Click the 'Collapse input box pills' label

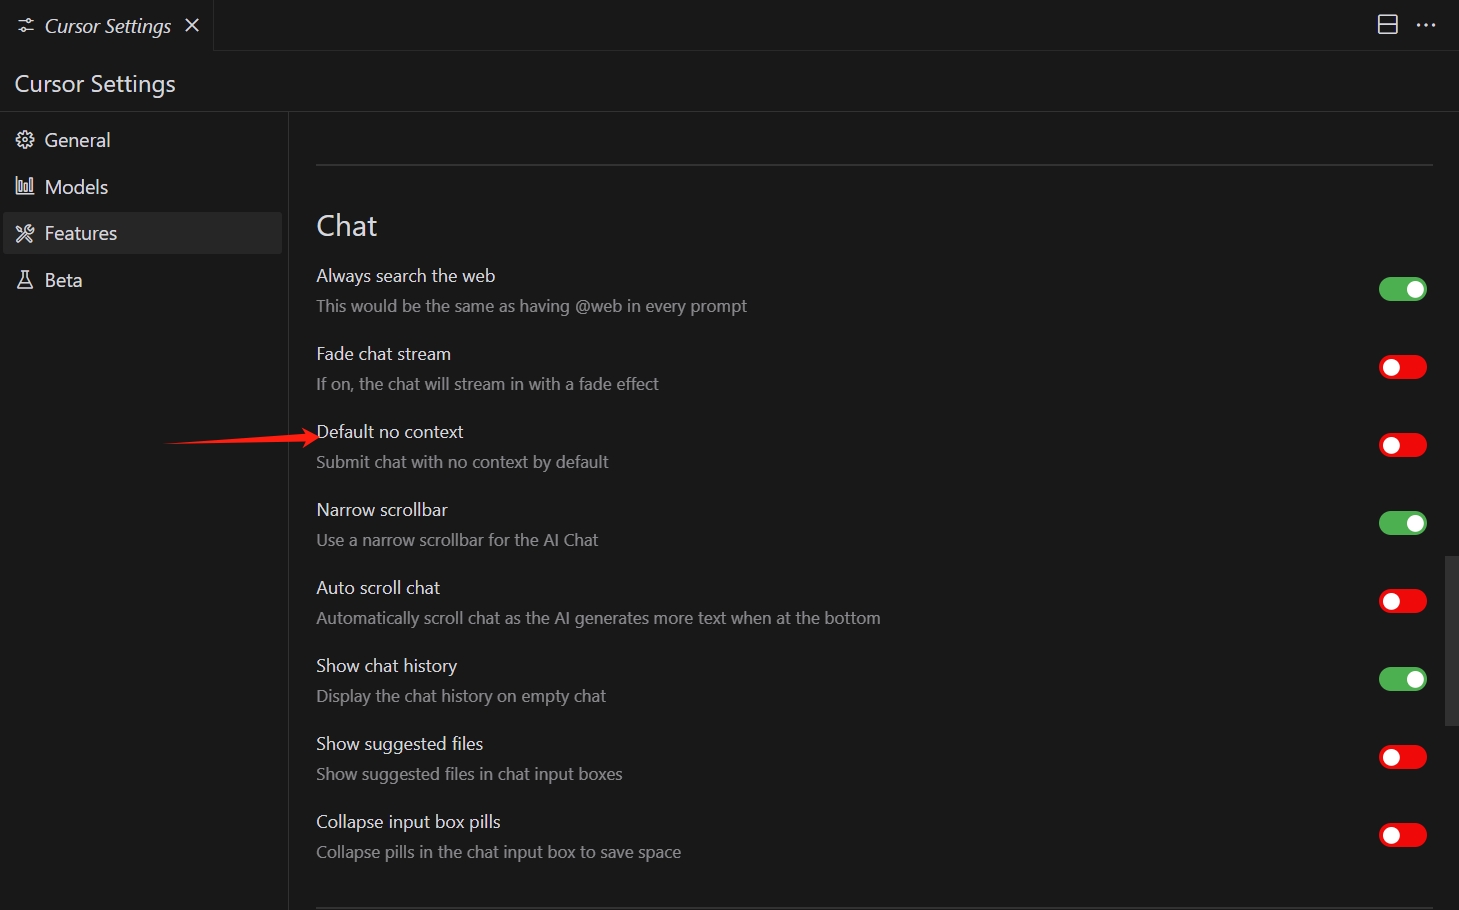coord(409,822)
